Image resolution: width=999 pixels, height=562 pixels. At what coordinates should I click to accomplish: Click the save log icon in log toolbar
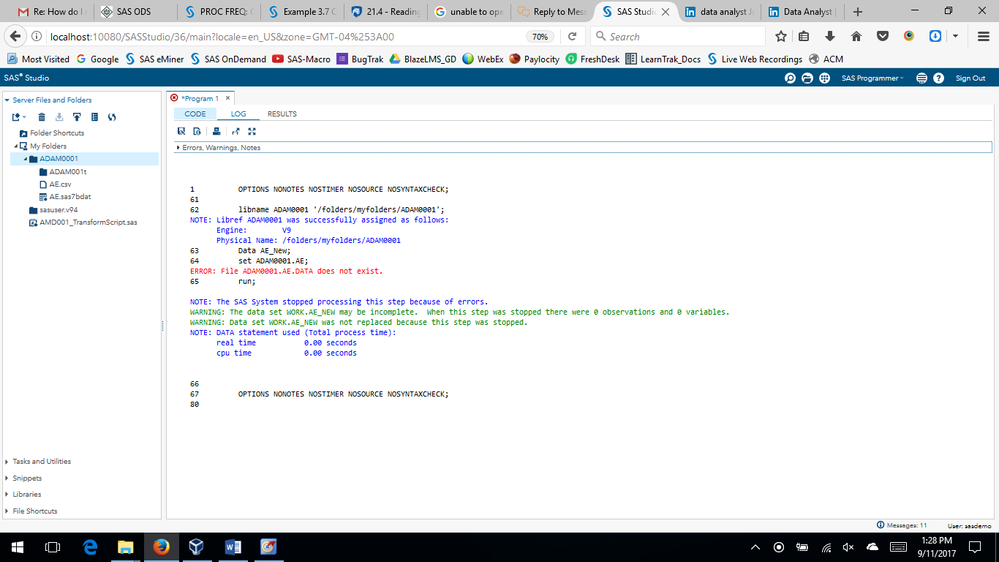[x=198, y=131]
